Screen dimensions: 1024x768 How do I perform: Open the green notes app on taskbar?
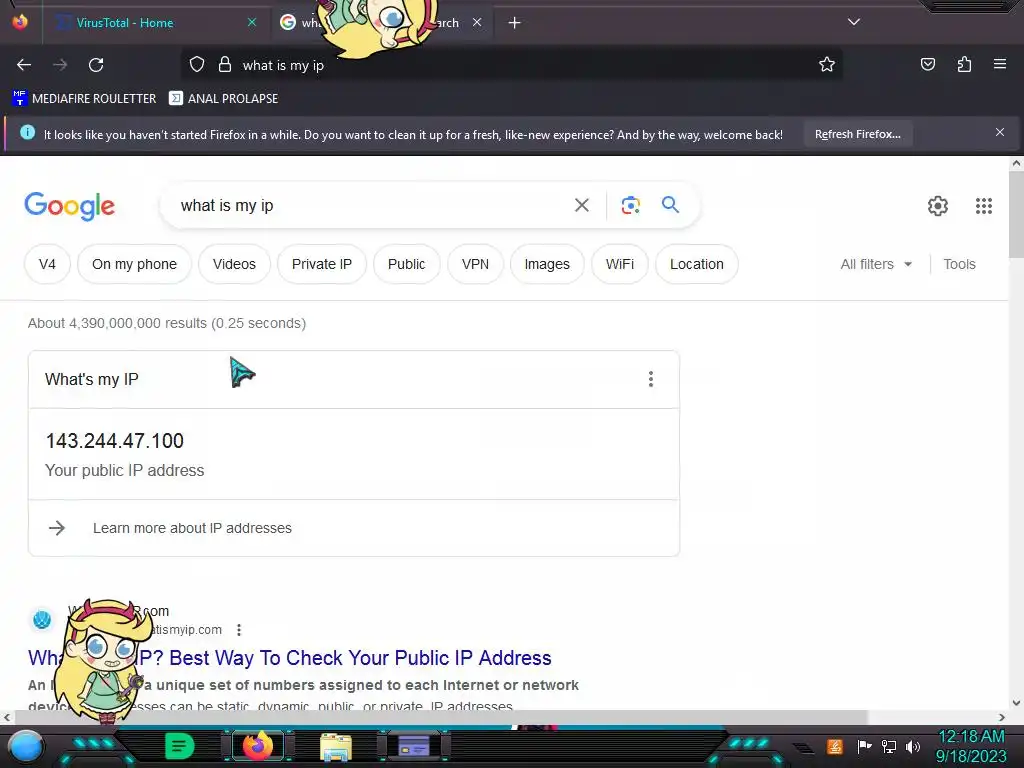(x=180, y=746)
